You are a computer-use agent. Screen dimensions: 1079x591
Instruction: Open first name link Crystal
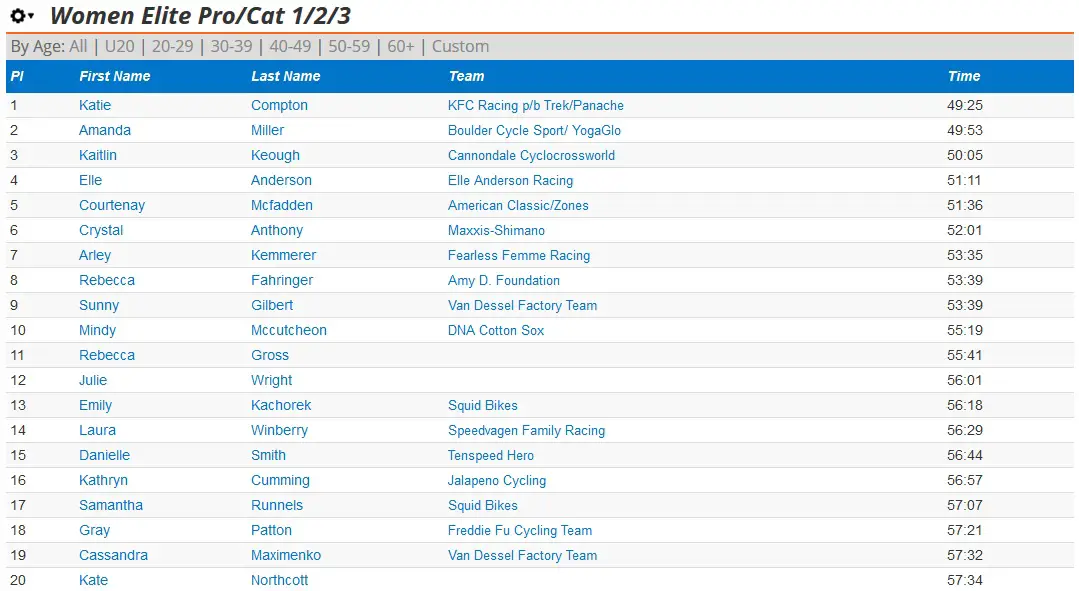101,230
